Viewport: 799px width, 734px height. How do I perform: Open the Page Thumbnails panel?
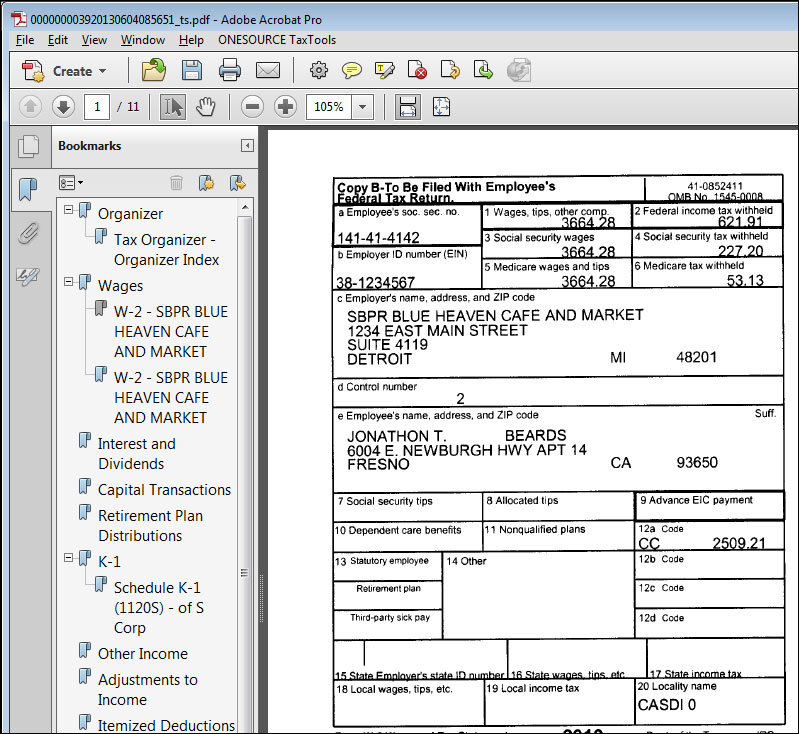coord(28,146)
